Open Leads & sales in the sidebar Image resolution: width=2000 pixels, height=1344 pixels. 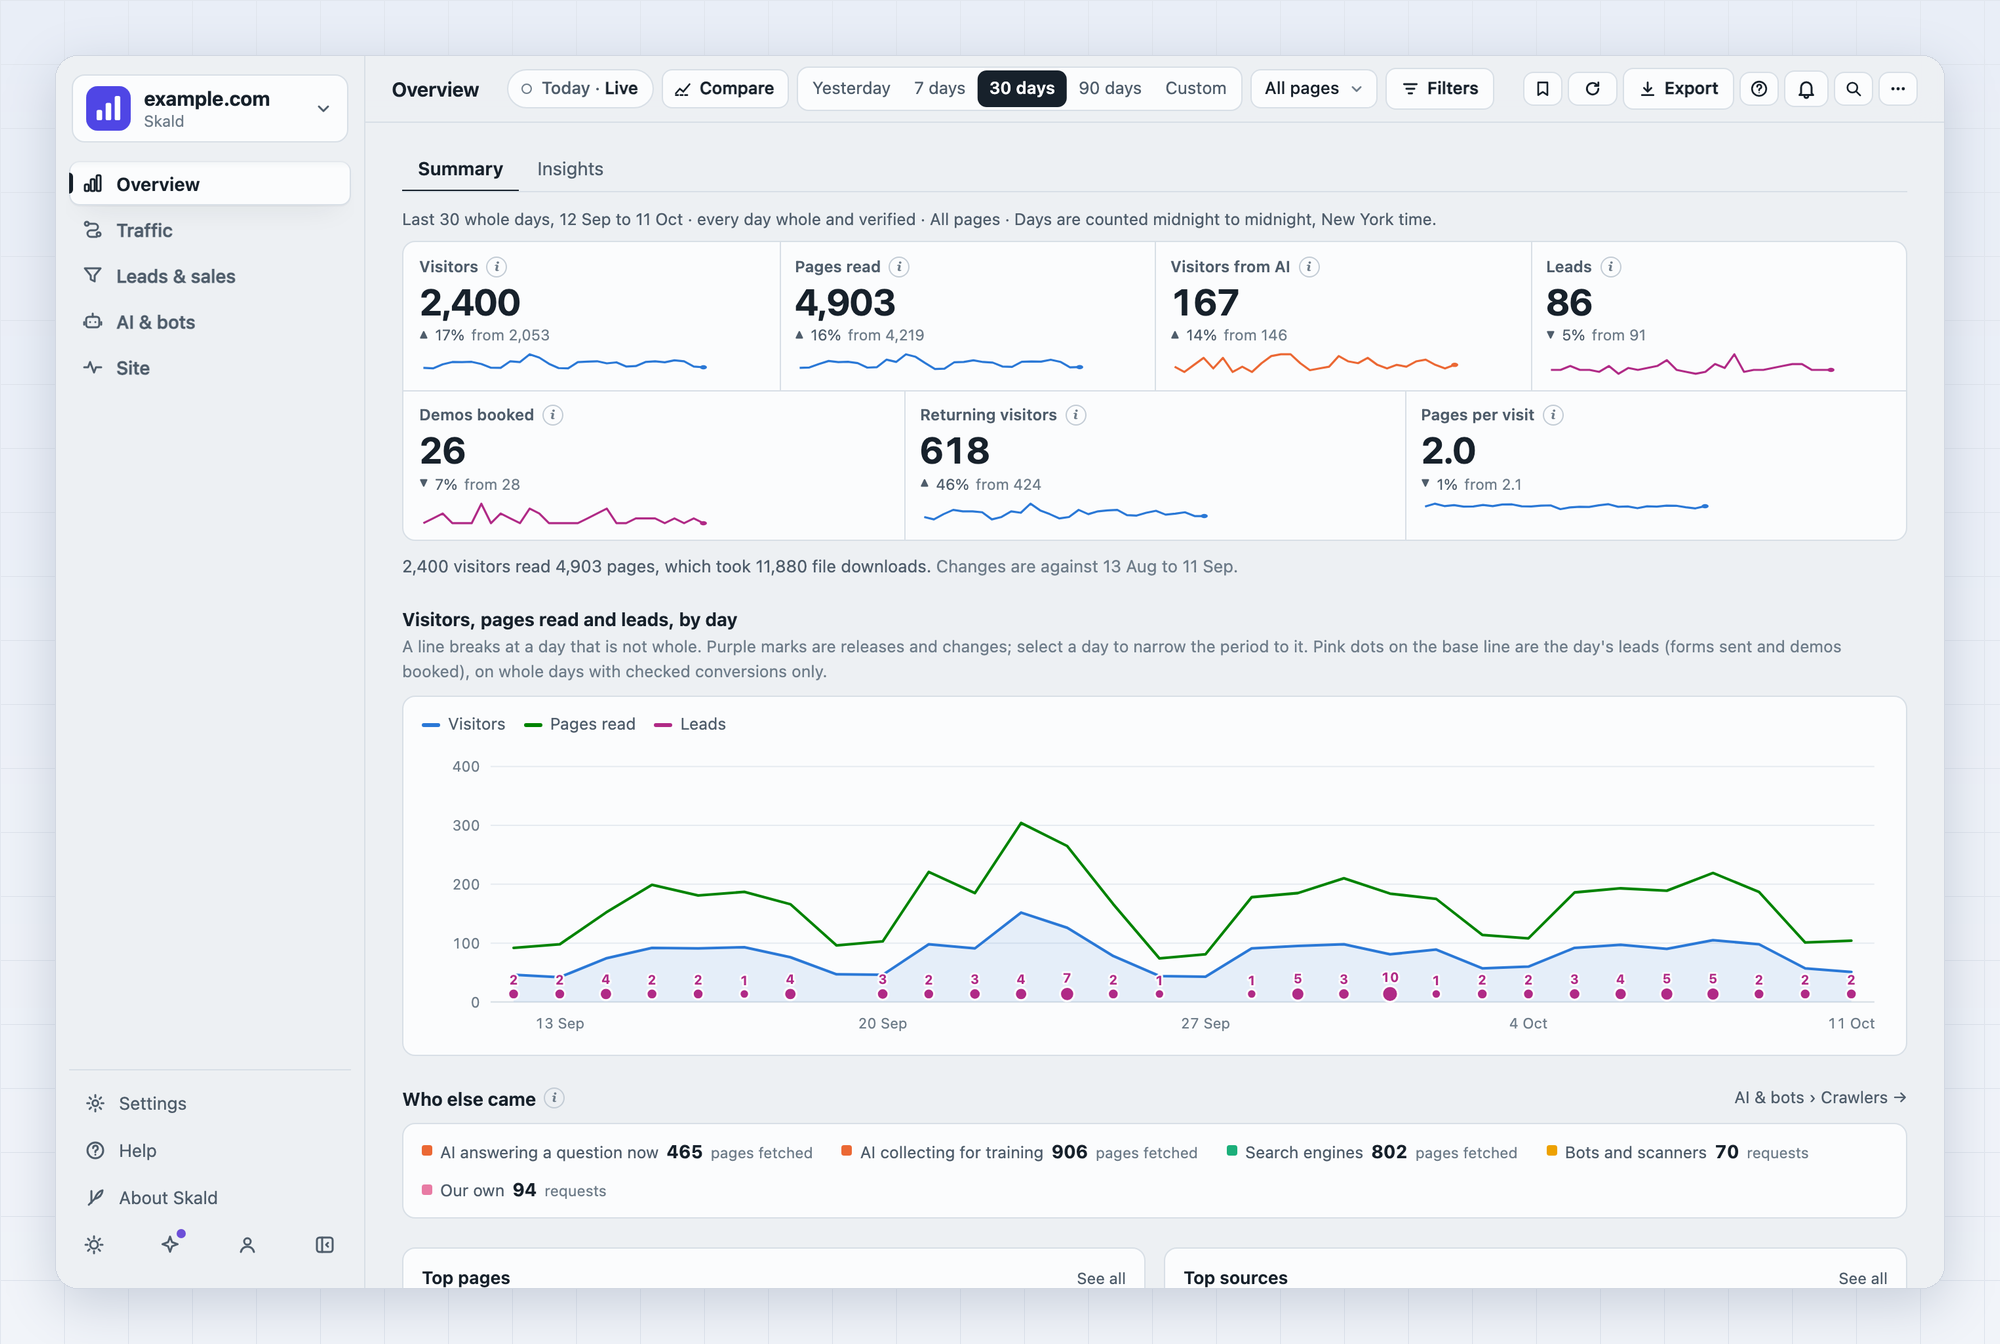pos(210,276)
